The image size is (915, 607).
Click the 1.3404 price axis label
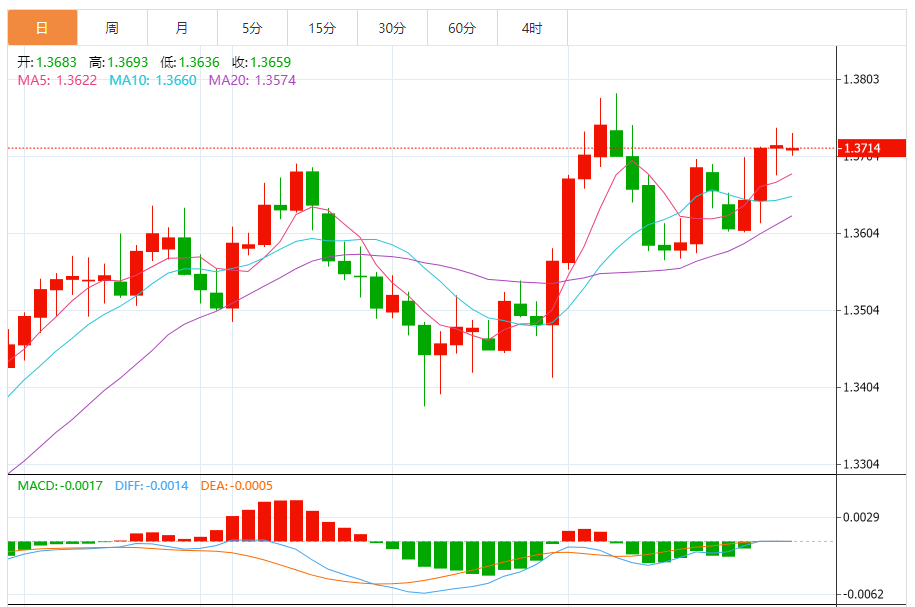pos(861,388)
